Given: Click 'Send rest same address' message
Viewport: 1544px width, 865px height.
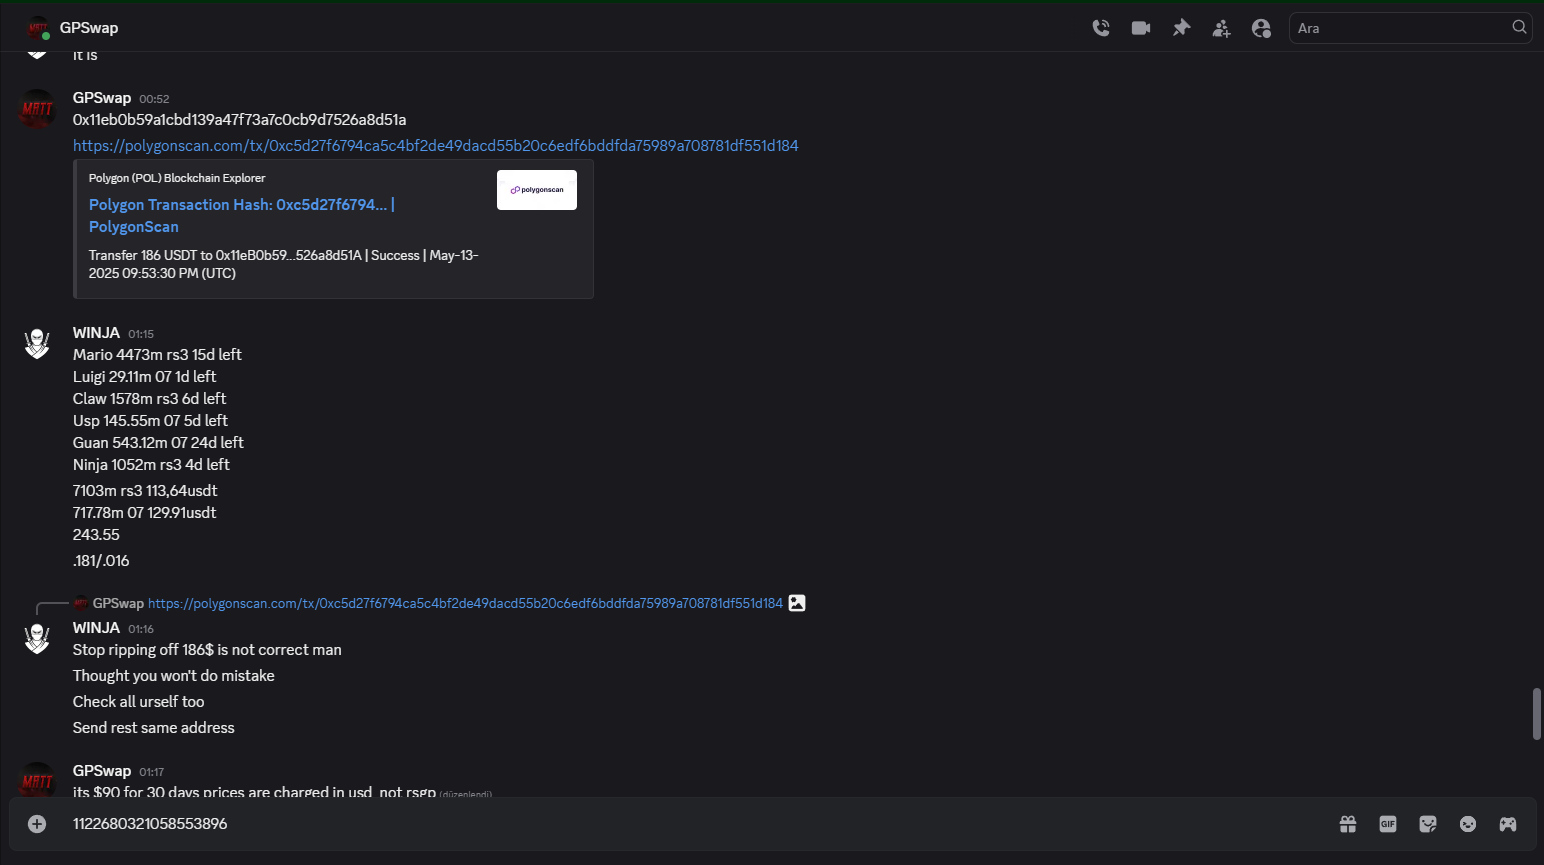Looking at the screenshot, I should [154, 728].
